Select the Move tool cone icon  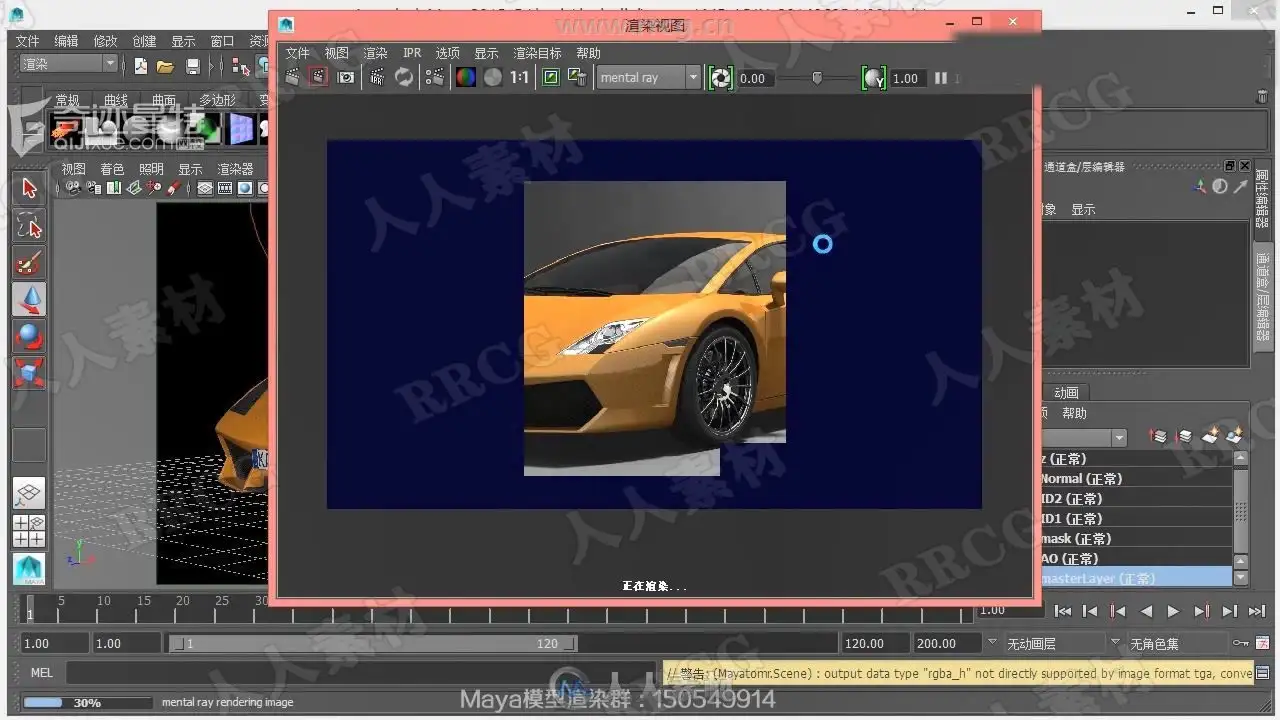[x=29, y=299]
